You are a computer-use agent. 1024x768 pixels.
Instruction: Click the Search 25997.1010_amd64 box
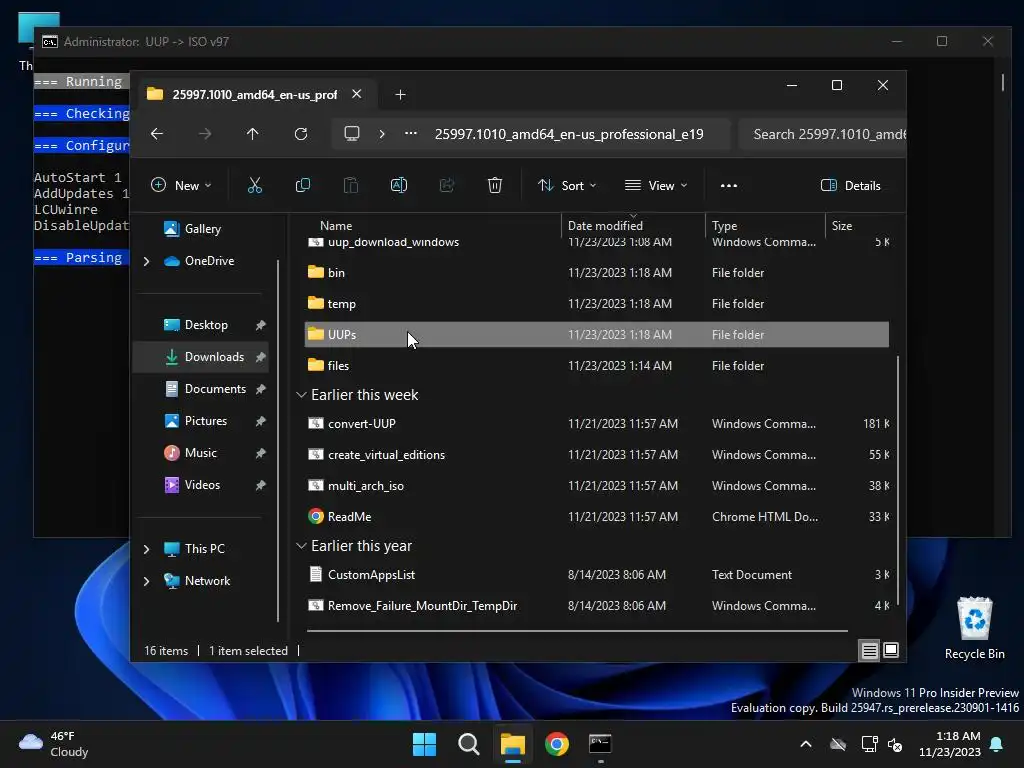tap(824, 134)
